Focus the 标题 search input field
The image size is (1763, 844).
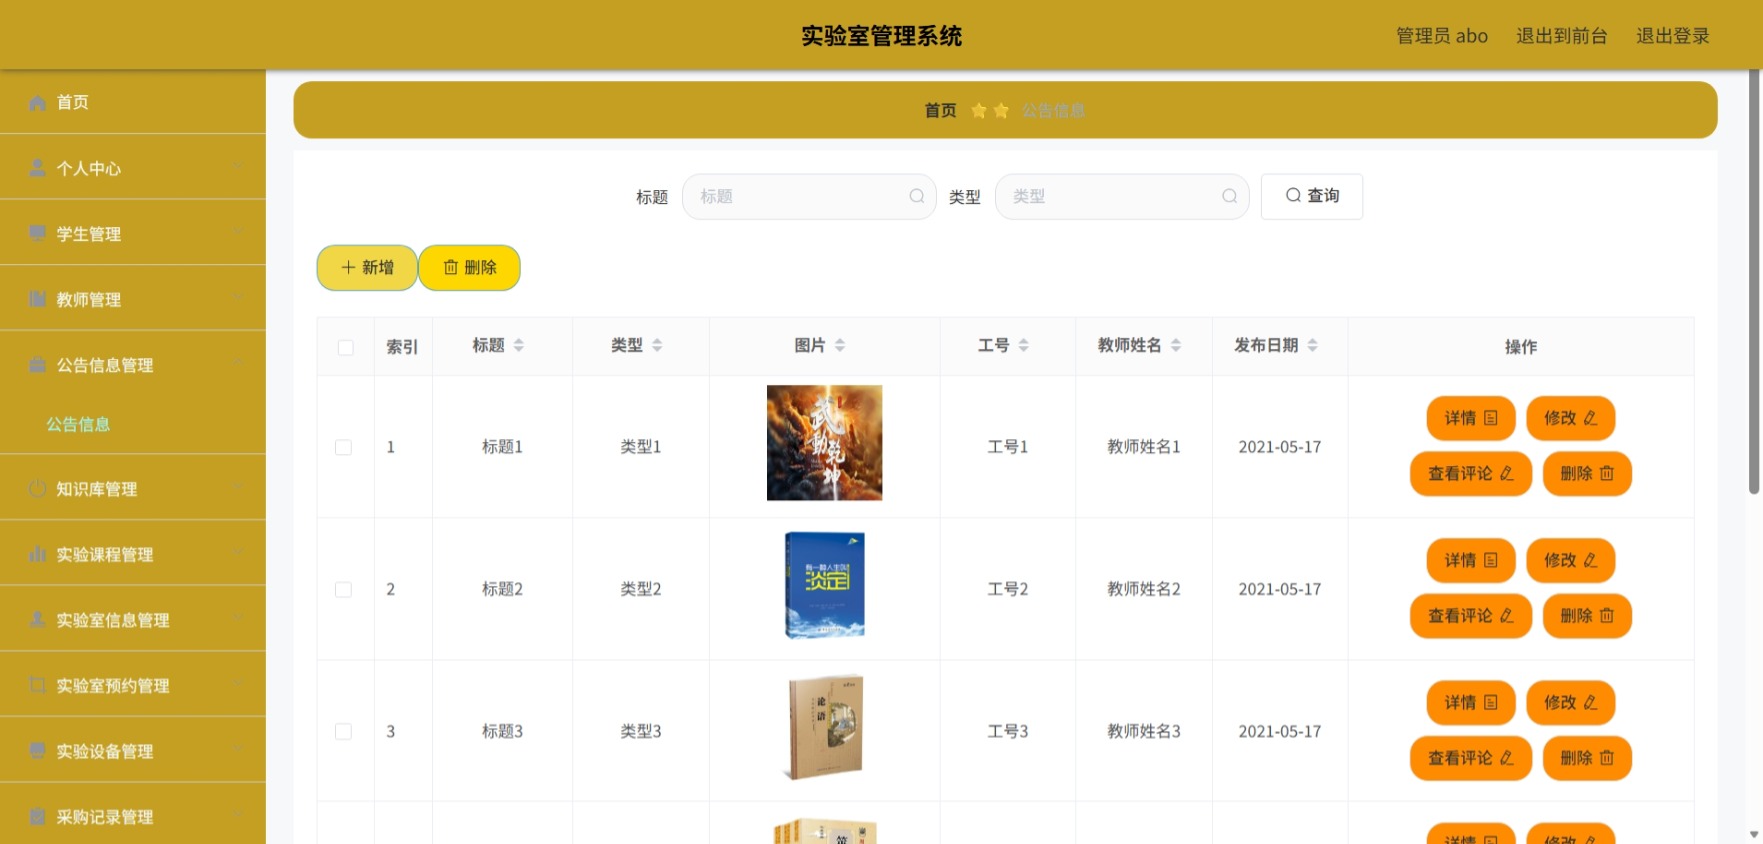(x=809, y=196)
